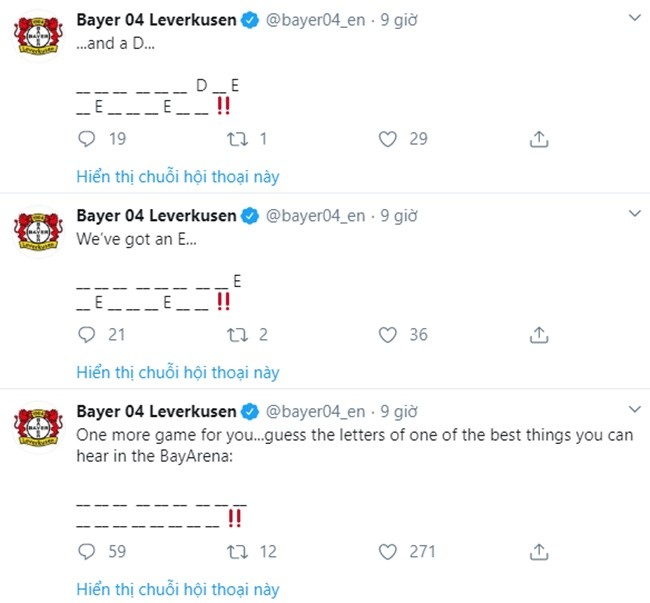Expand the options chevron on 'We've got an E...' tweet
650x603 pixels.
point(633,215)
